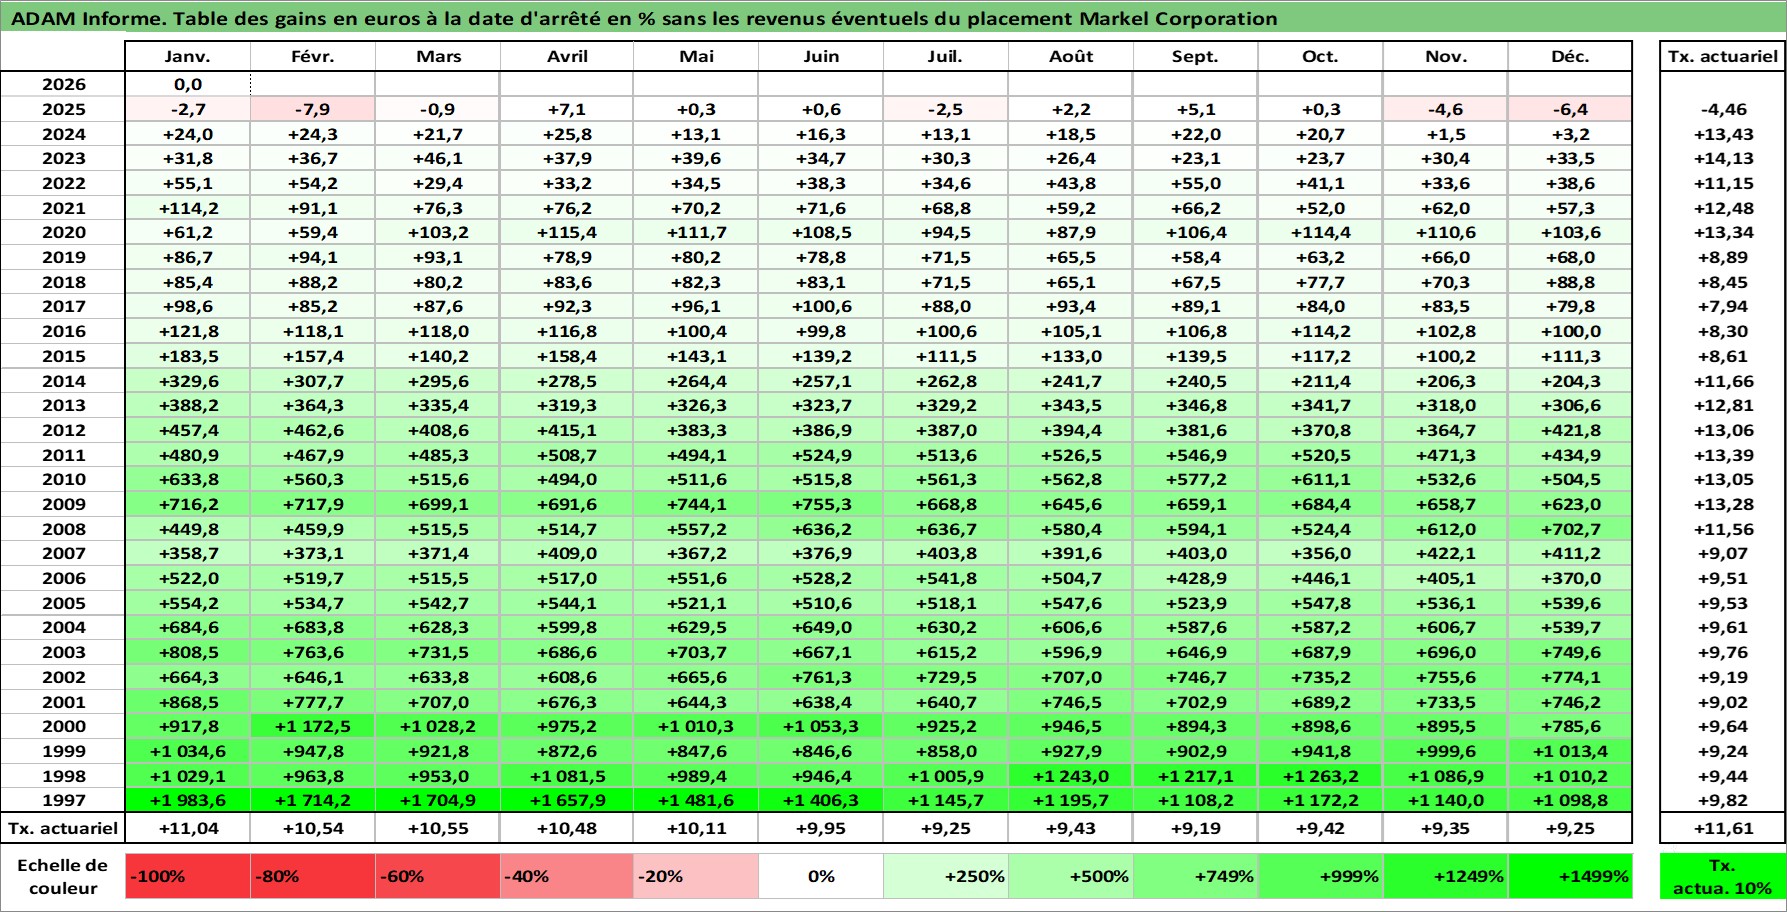
Task: Click the +55,0 cell in 2022
Action: 1195,183
